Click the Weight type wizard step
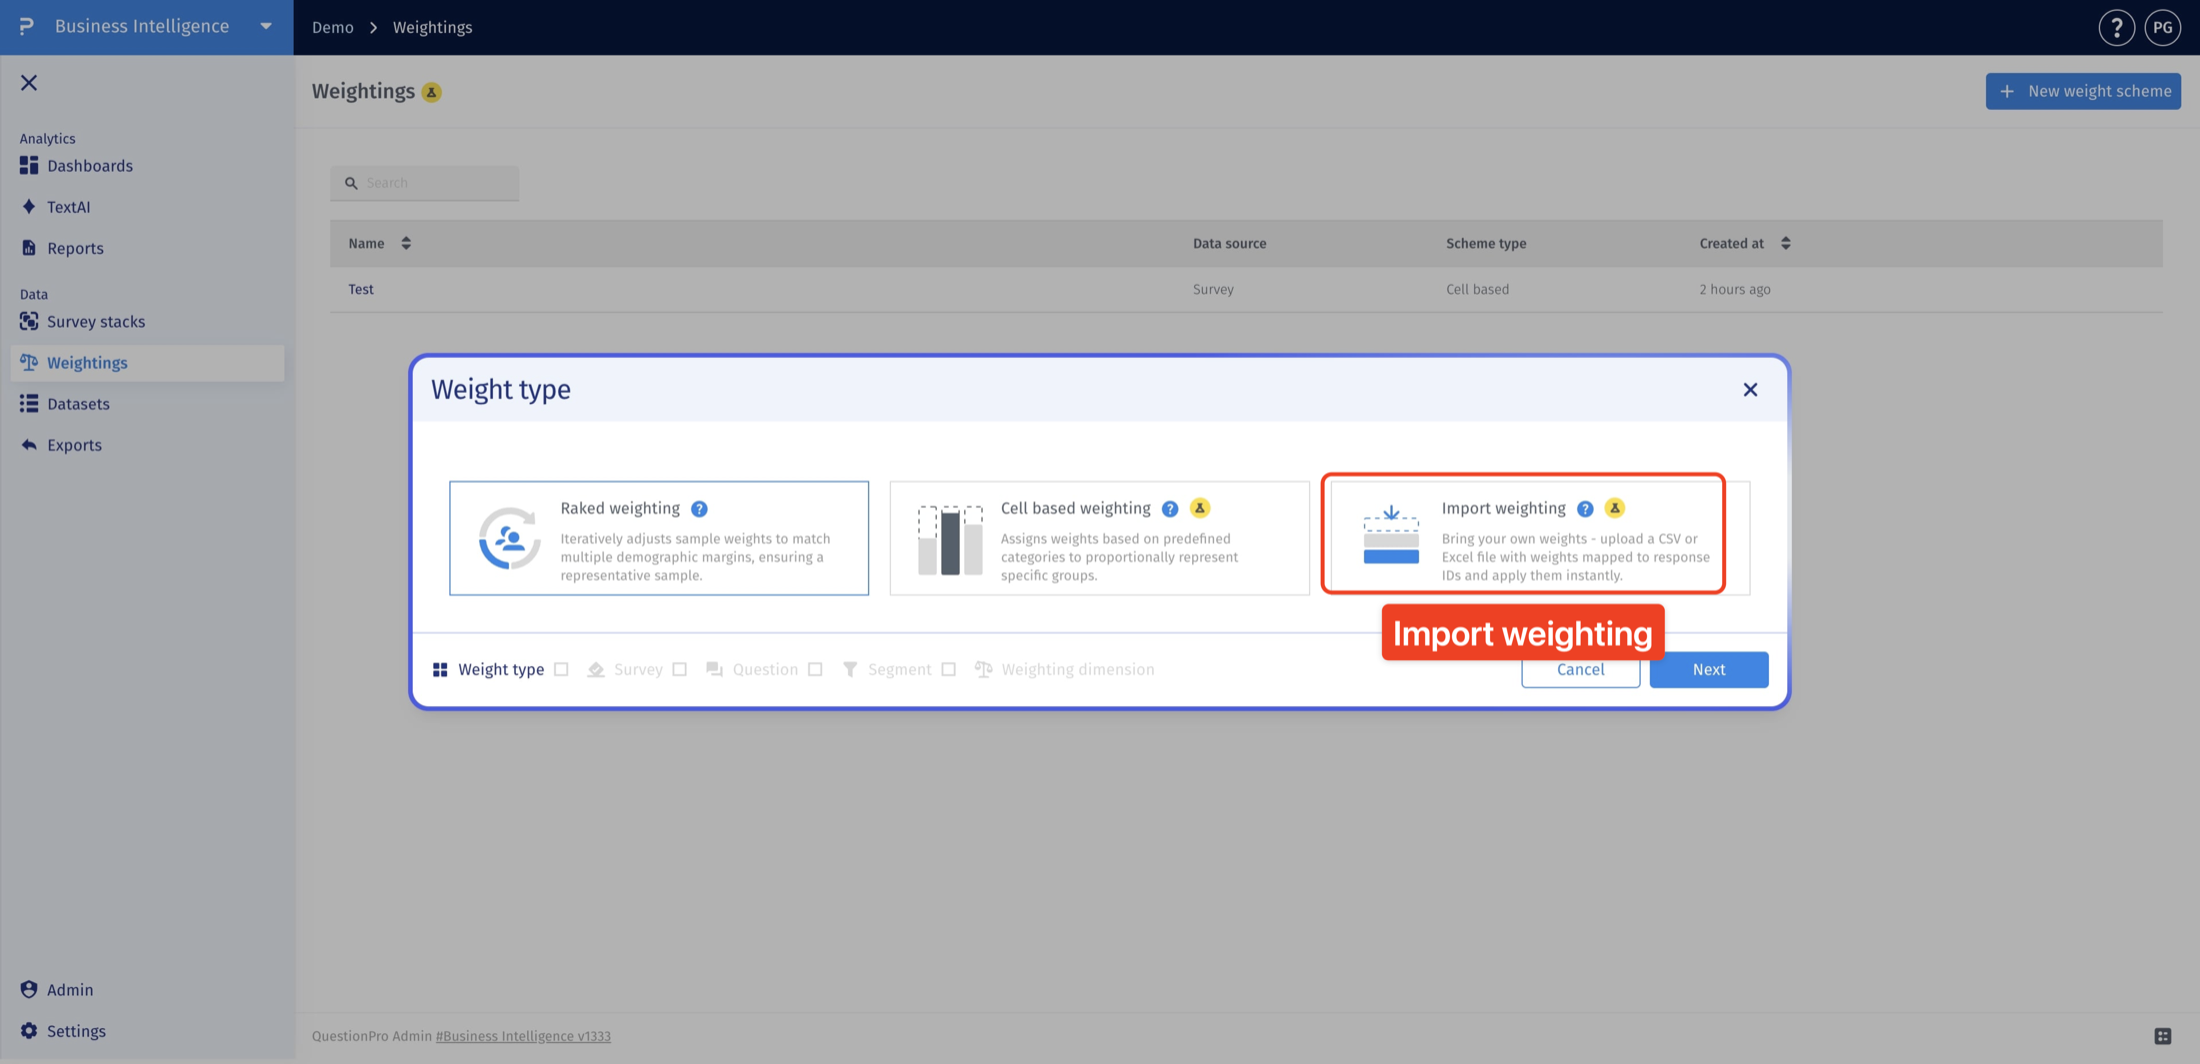Viewport: 2200px width, 1064px height. tap(488, 670)
